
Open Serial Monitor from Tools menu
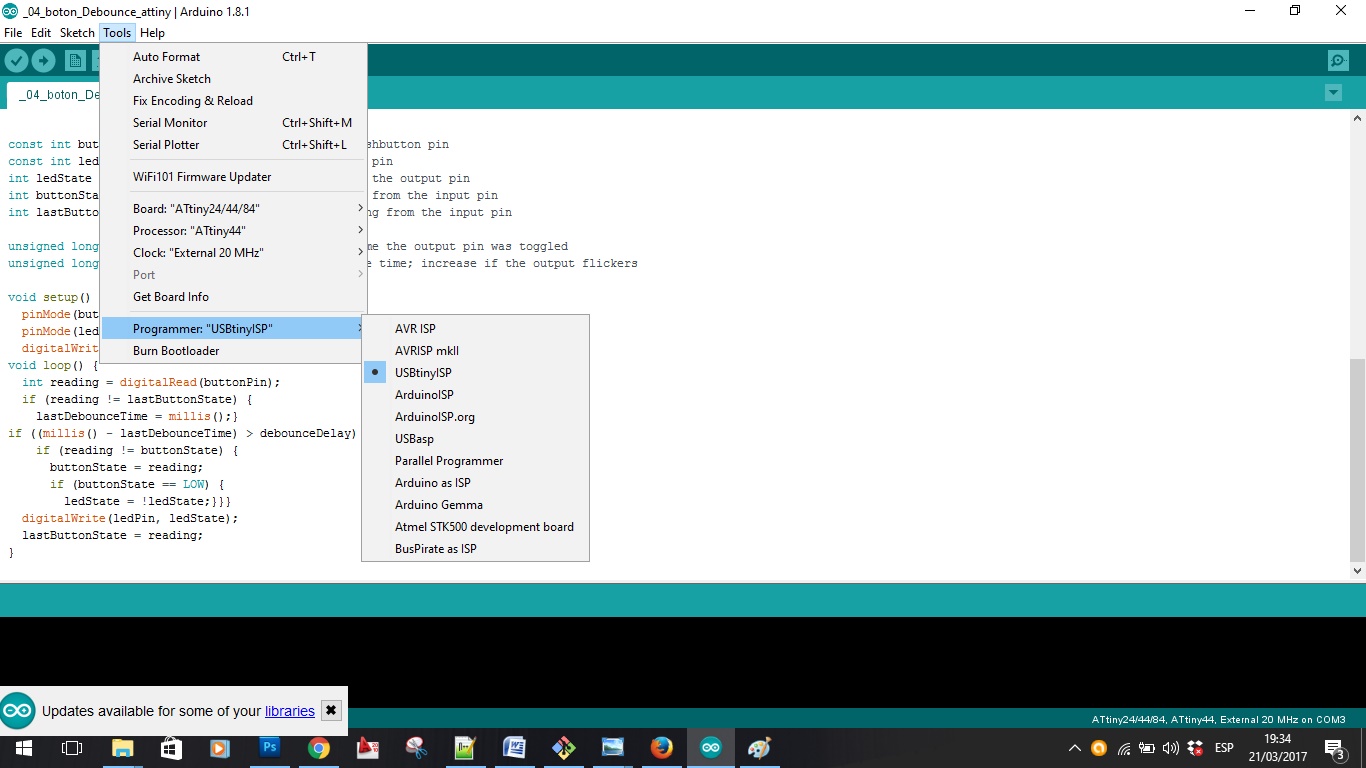(x=234, y=123)
